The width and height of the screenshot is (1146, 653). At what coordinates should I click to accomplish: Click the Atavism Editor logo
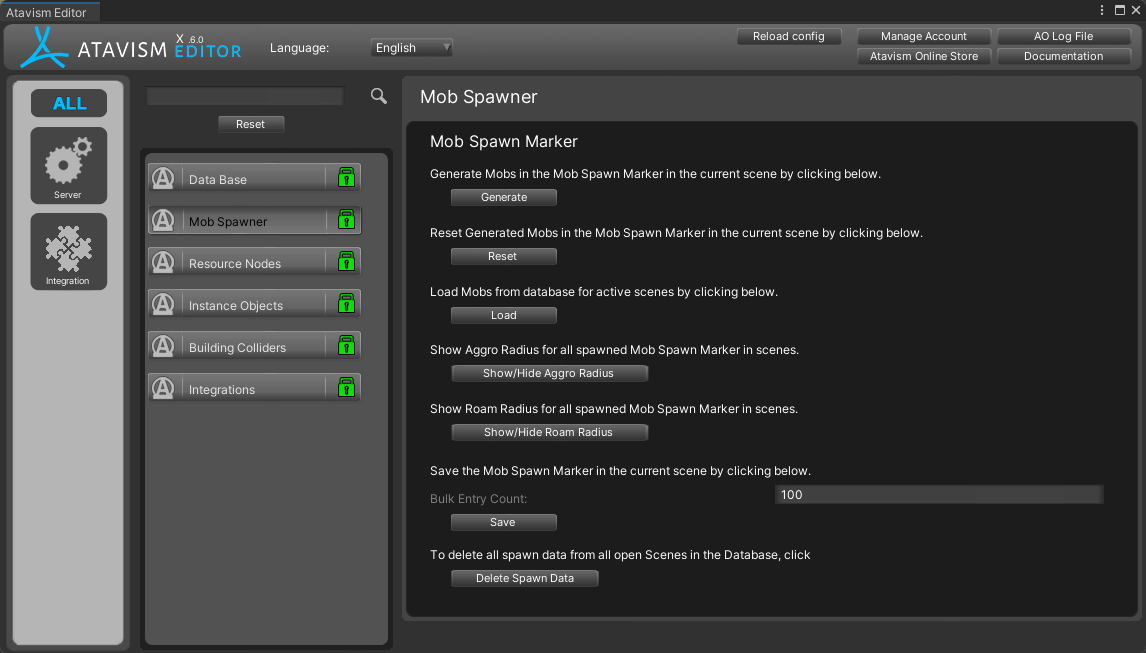[x=130, y=47]
